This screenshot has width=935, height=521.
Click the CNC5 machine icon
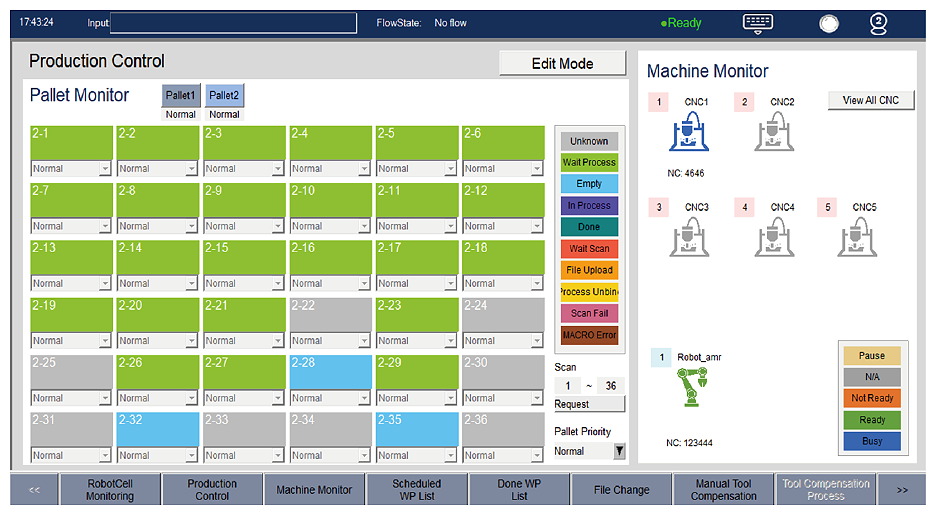coord(857,237)
